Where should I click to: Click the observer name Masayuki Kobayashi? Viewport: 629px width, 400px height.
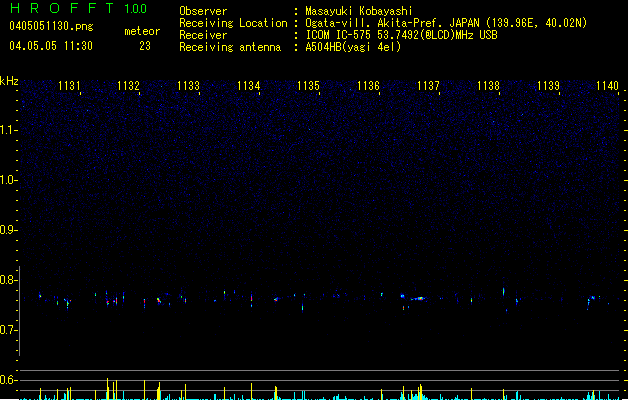[x=359, y=11]
